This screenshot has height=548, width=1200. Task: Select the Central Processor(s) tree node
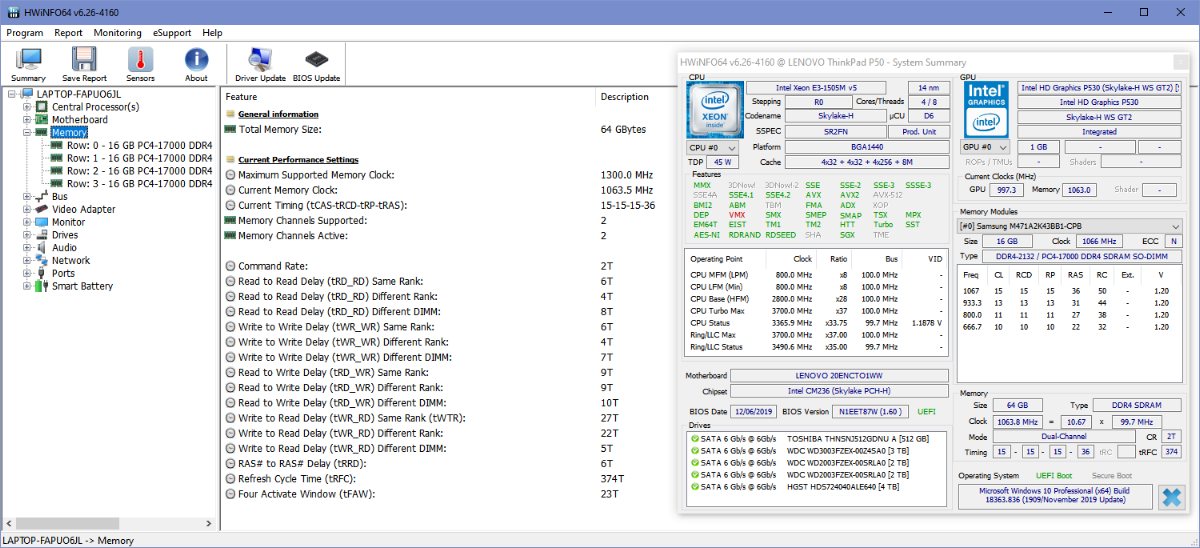coord(95,106)
